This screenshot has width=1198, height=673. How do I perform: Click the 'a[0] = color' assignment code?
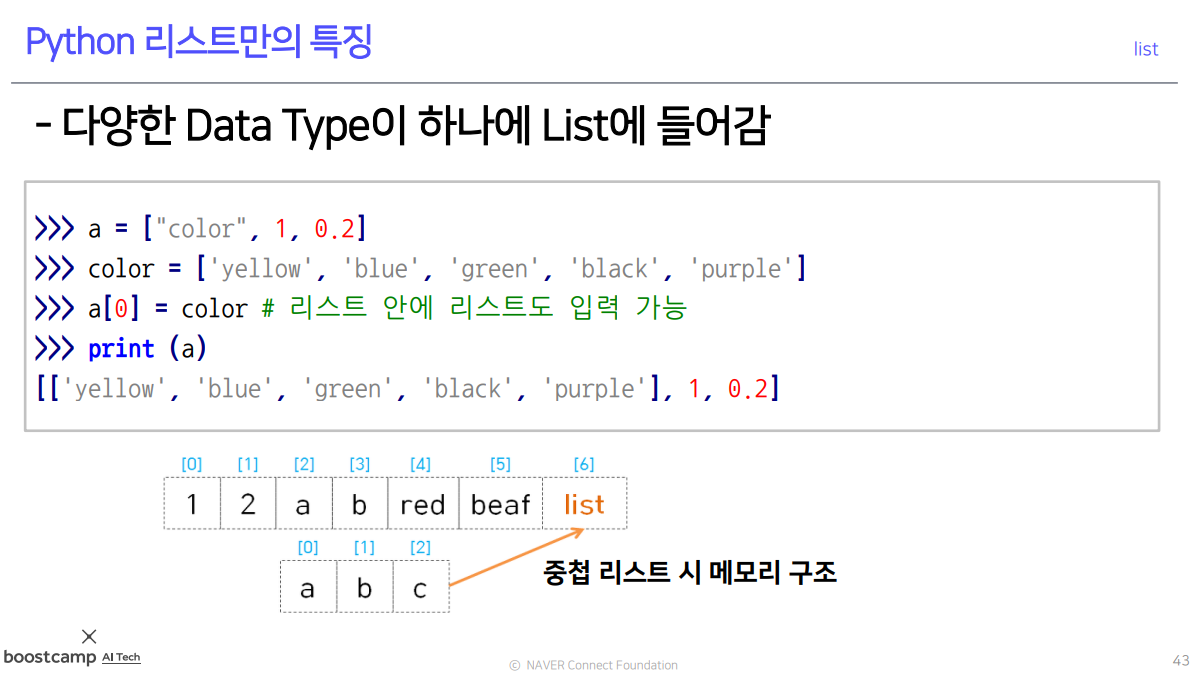click(x=167, y=308)
